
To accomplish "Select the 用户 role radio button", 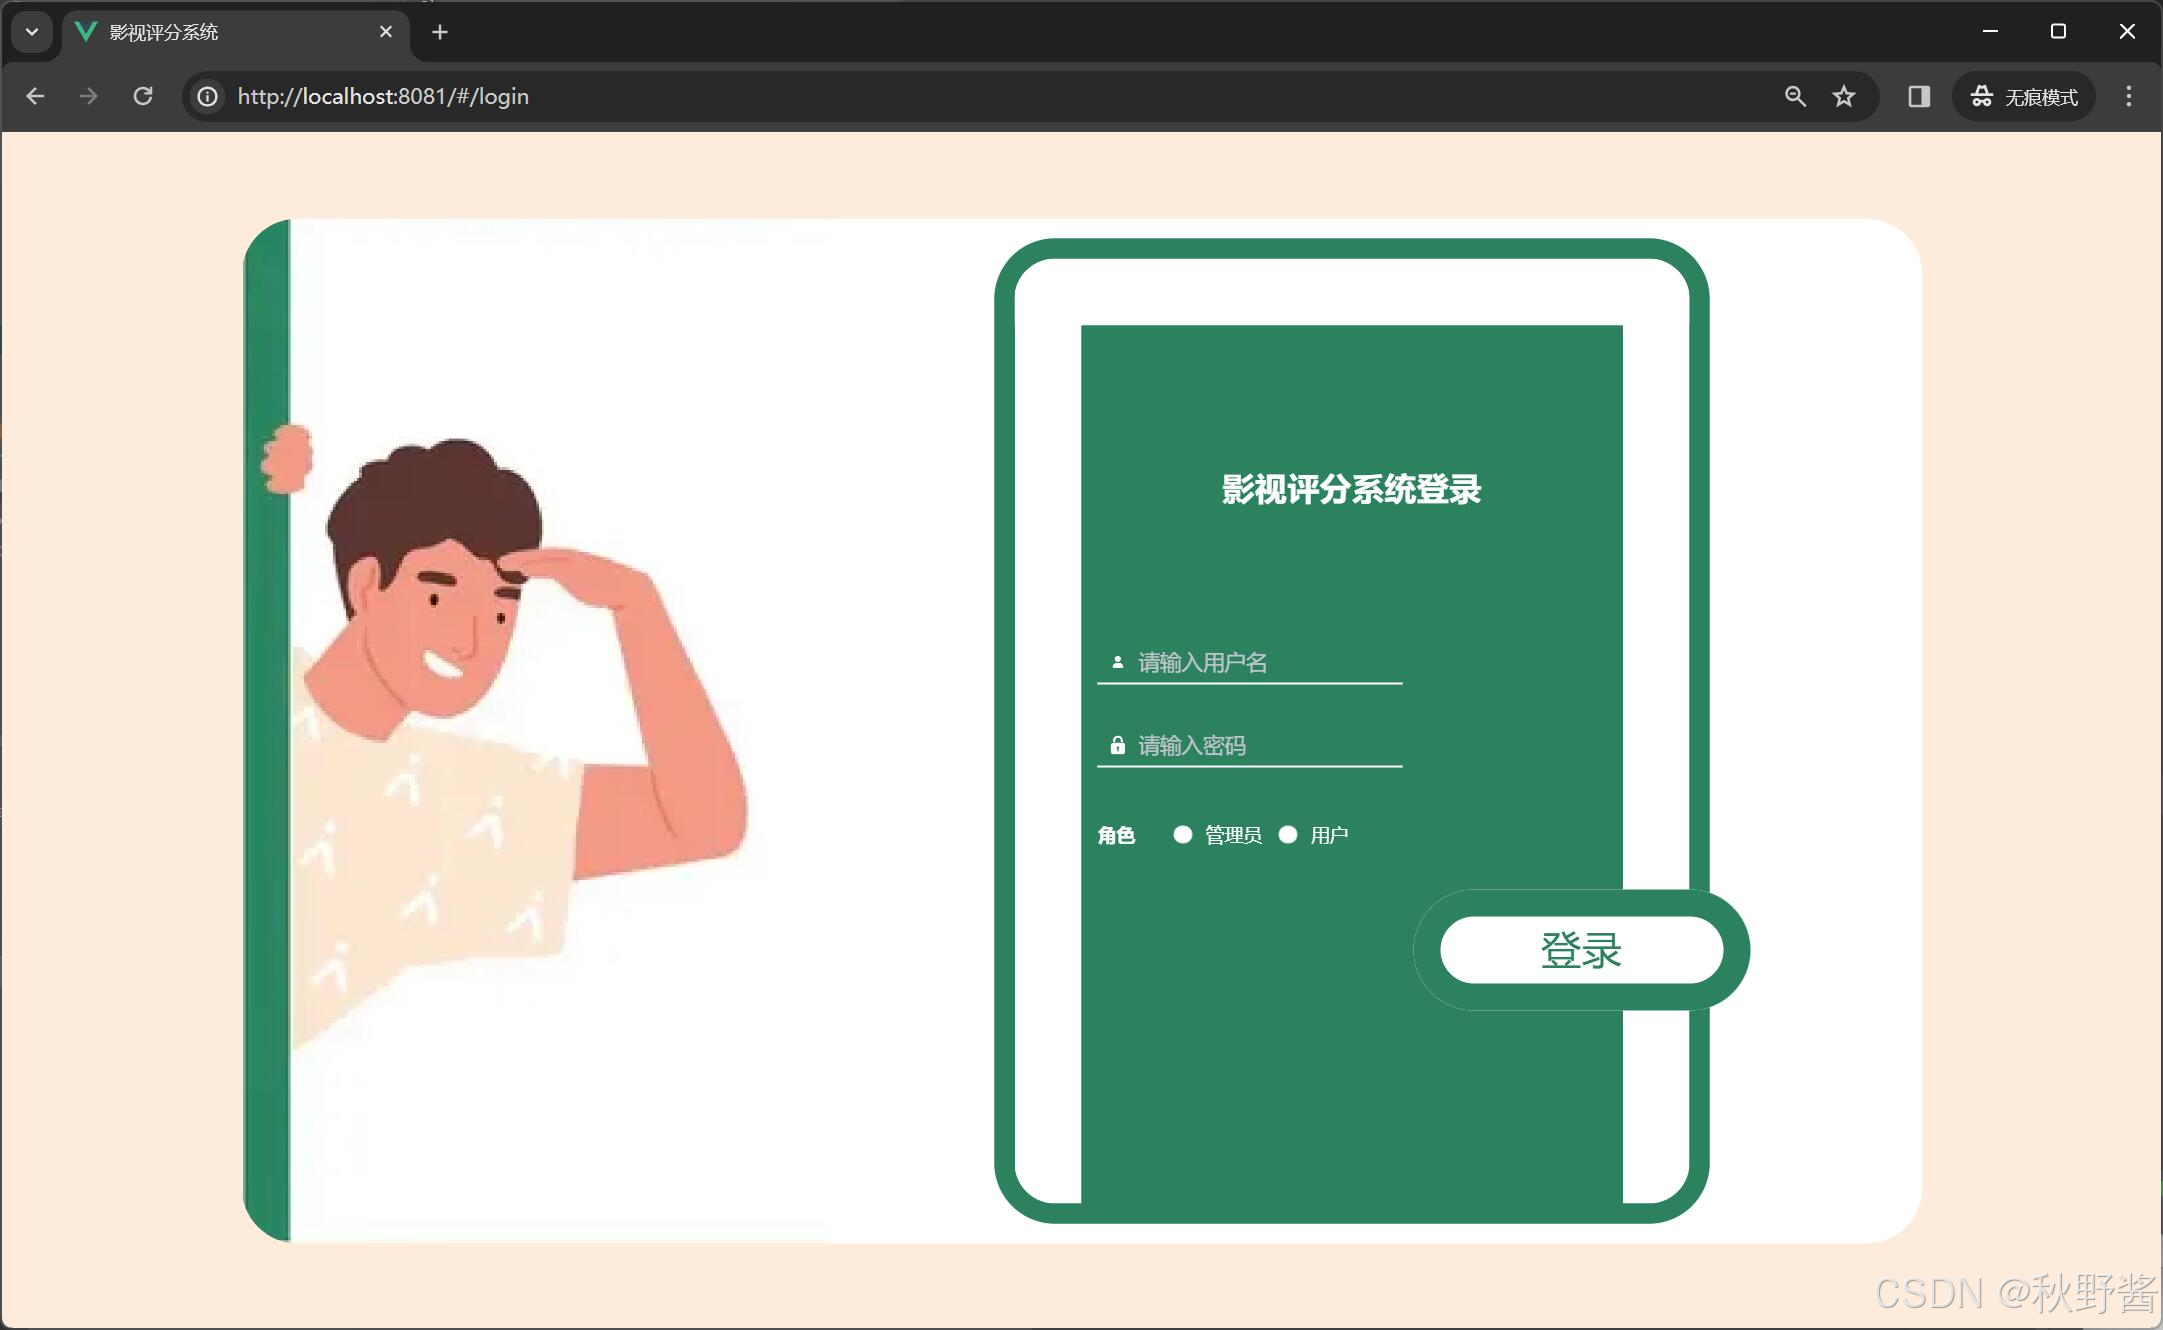I will 1288,835.
